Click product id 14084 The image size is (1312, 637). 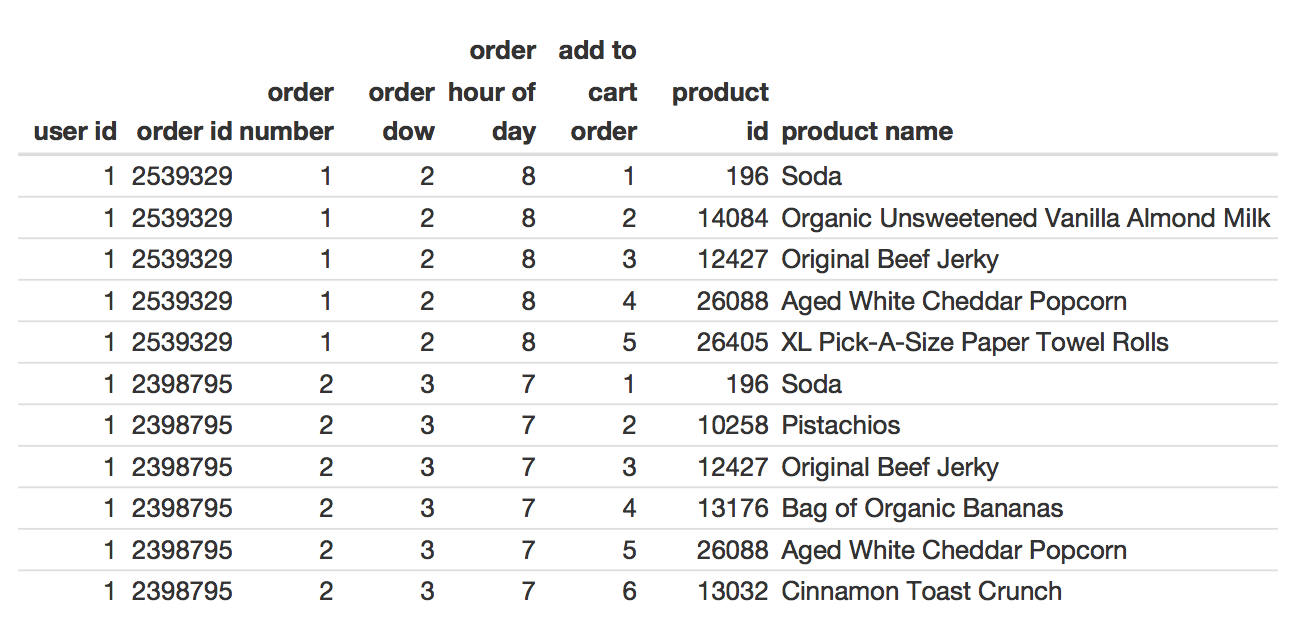coord(733,218)
